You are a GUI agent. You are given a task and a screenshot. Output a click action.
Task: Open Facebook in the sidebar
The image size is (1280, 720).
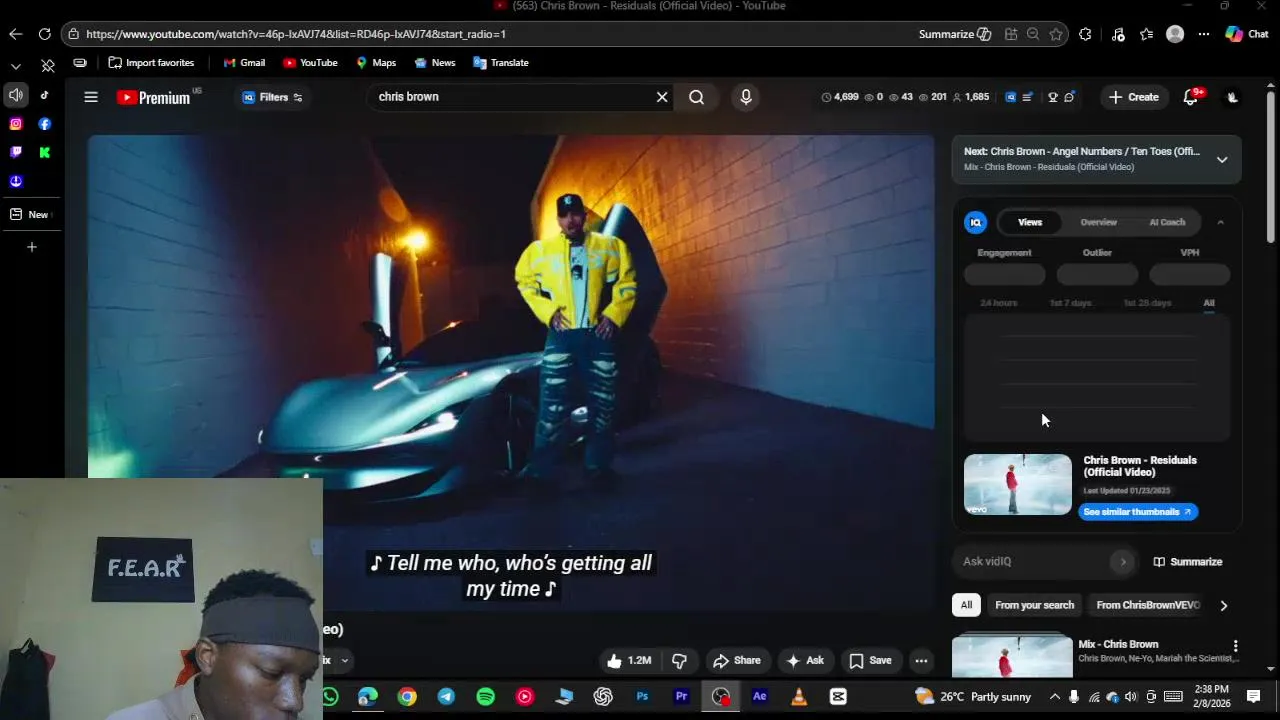coord(45,124)
